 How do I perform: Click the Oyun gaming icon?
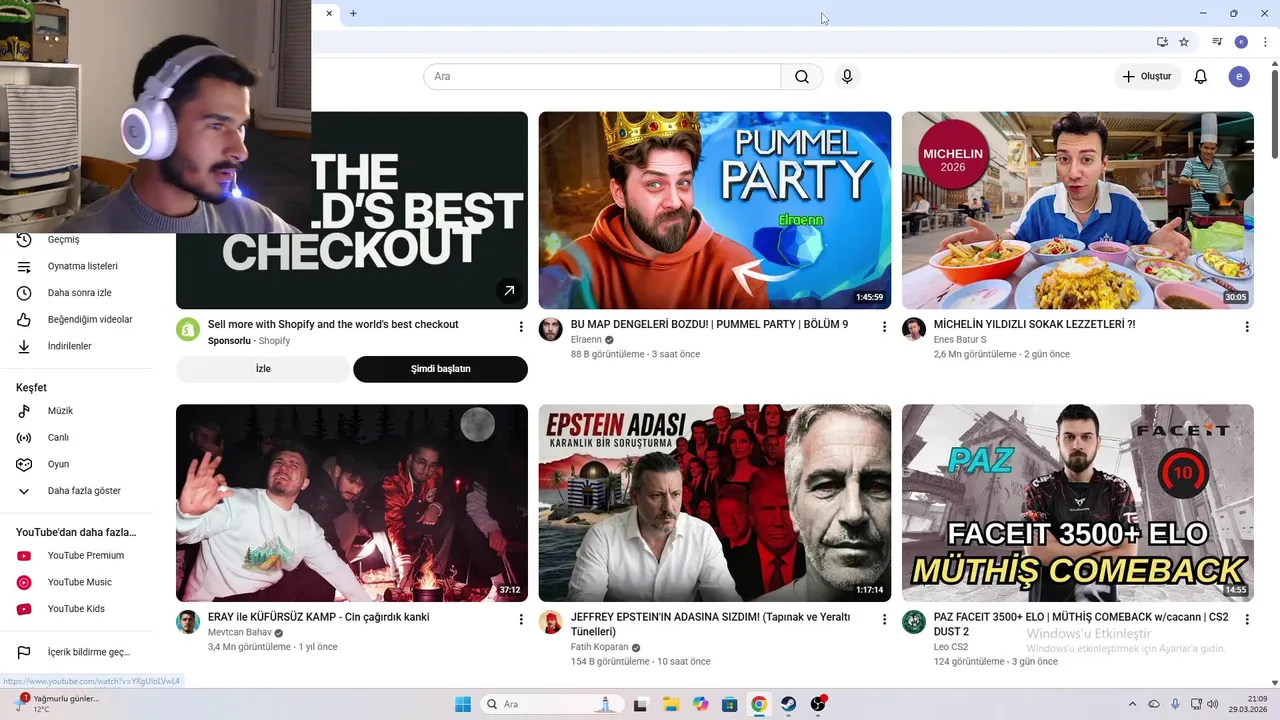[x=24, y=464]
